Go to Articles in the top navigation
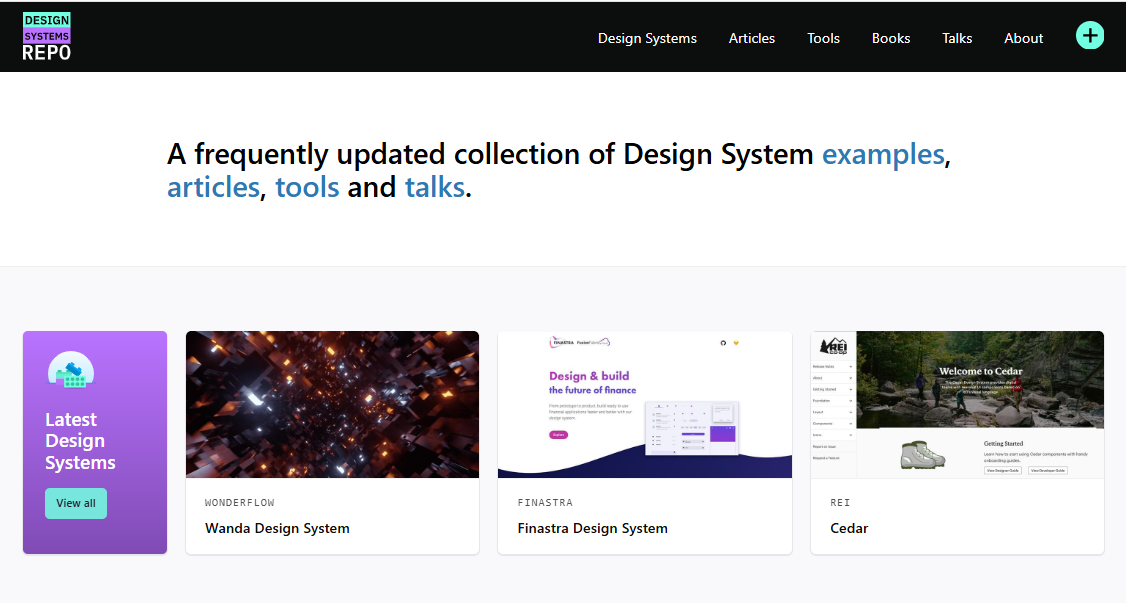This screenshot has height=603, width=1126. pos(751,38)
